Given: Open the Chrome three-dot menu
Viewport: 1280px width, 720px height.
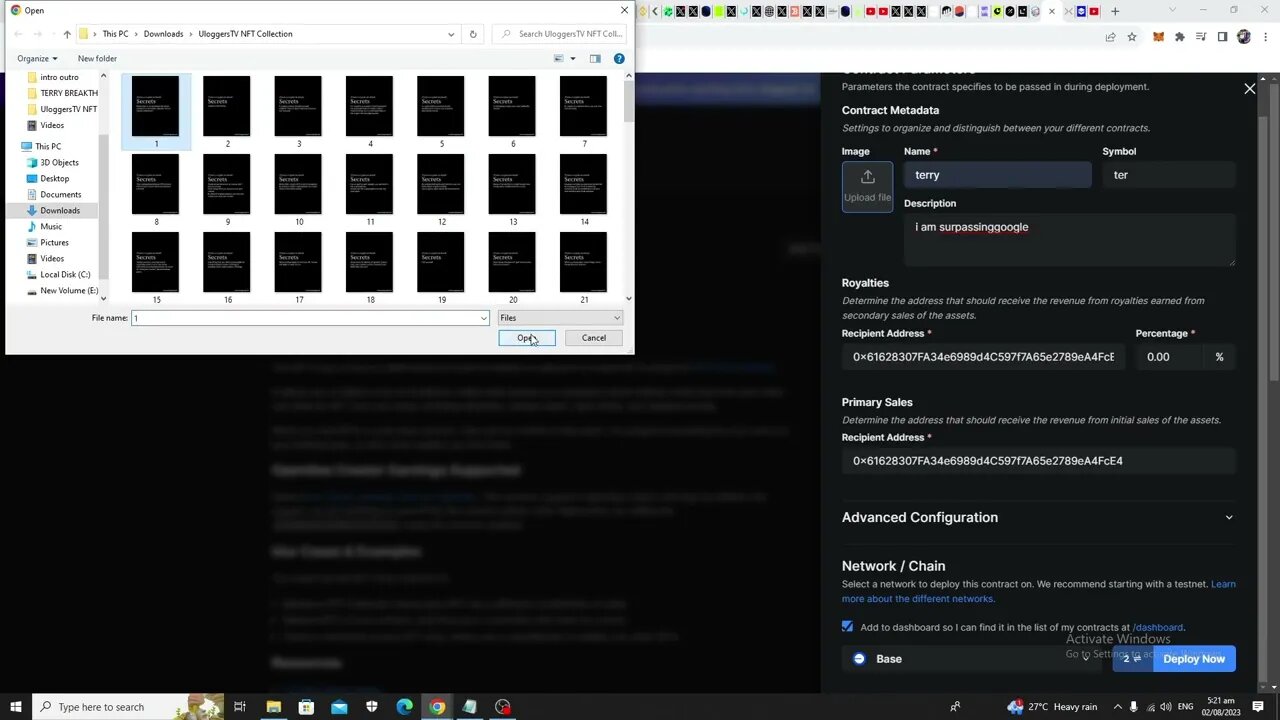Looking at the screenshot, I should coord(1264,37).
